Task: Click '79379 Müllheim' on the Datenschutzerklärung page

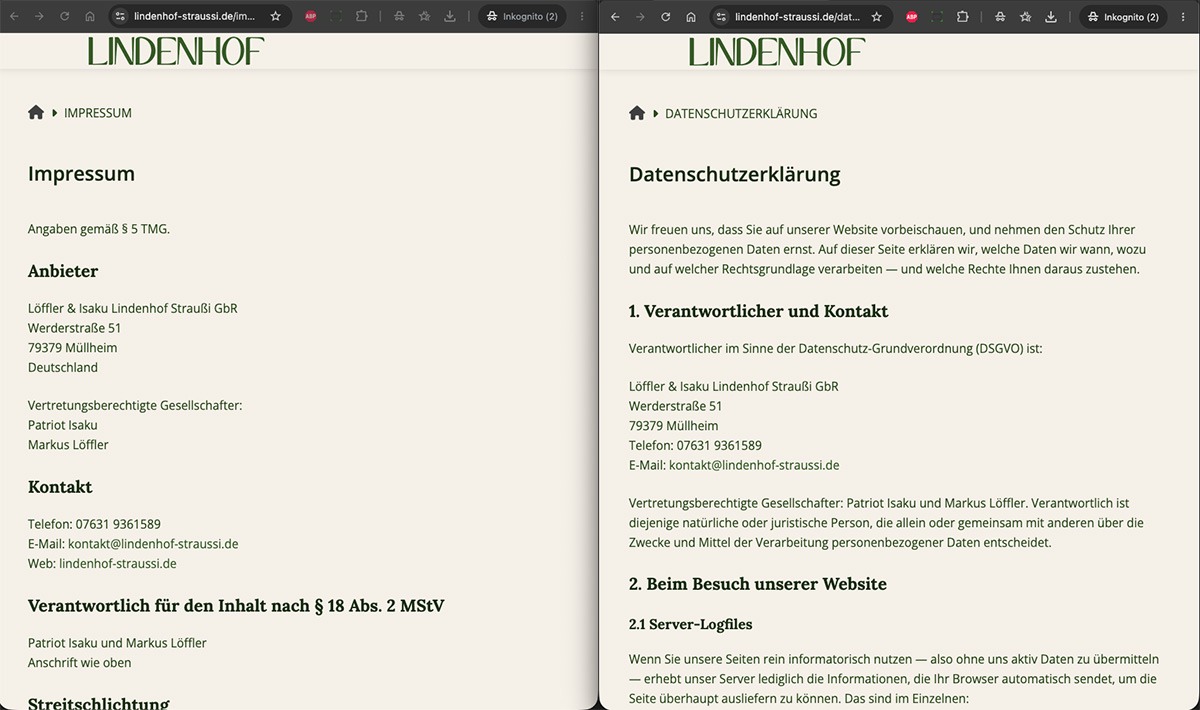Action: pos(674,426)
